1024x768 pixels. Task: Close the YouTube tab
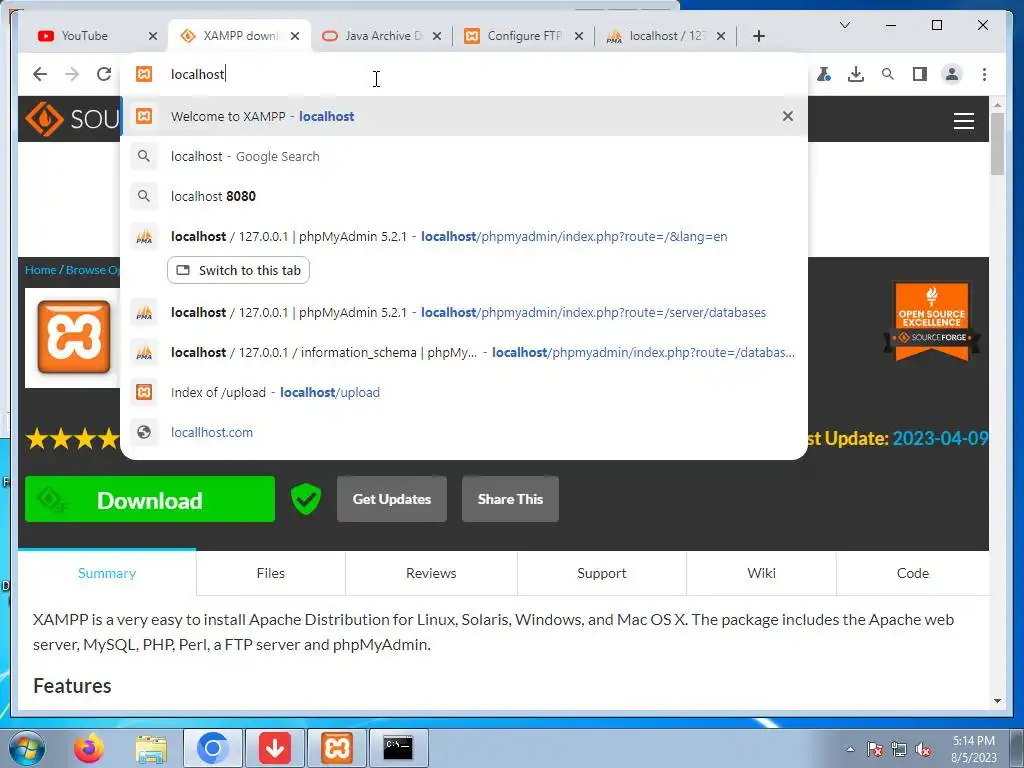tap(153, 36)
